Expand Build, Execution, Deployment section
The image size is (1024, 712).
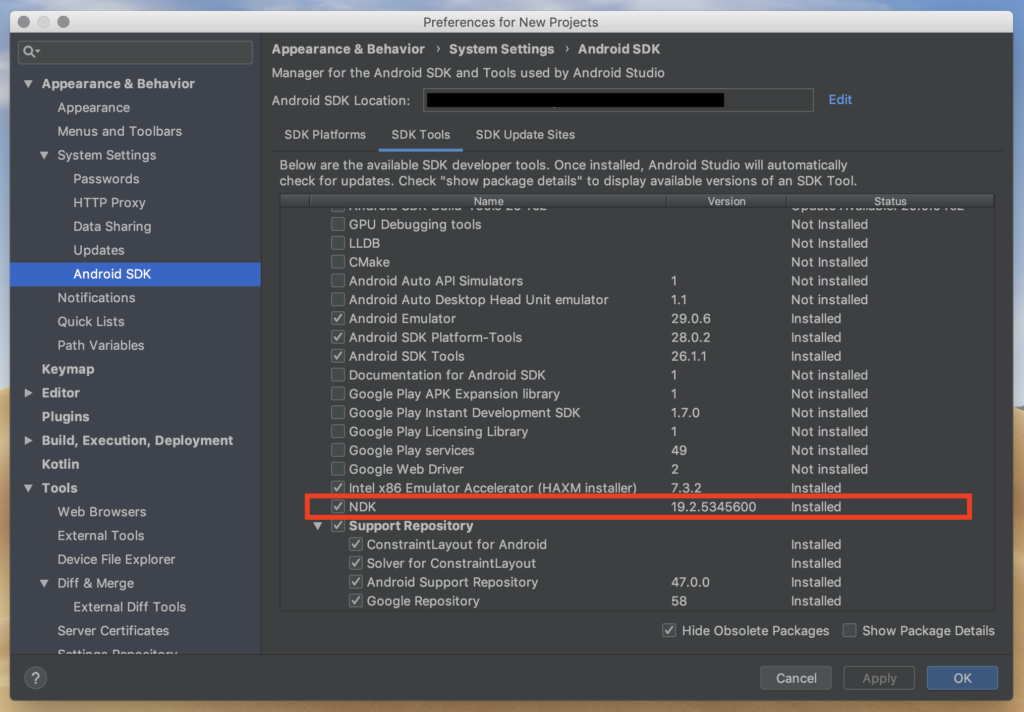[27, 440]
